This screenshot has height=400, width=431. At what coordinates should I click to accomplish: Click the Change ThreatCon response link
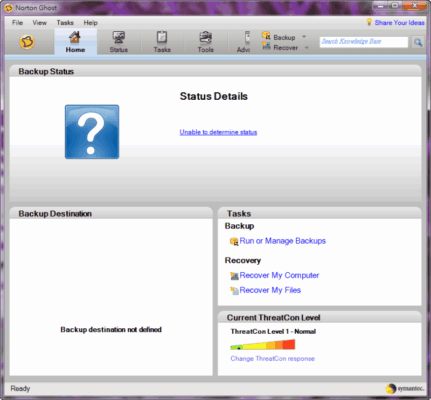pos(273,359)
